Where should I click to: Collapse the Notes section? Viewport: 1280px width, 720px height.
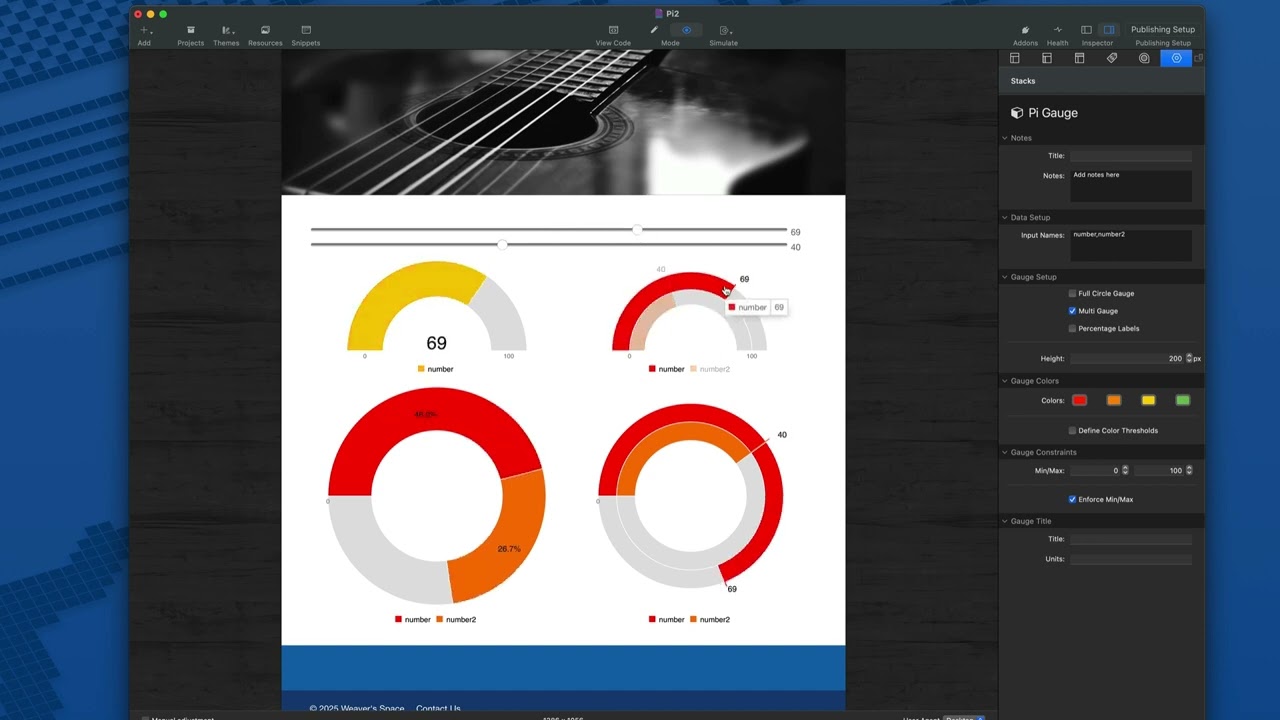coord(1005,138)
